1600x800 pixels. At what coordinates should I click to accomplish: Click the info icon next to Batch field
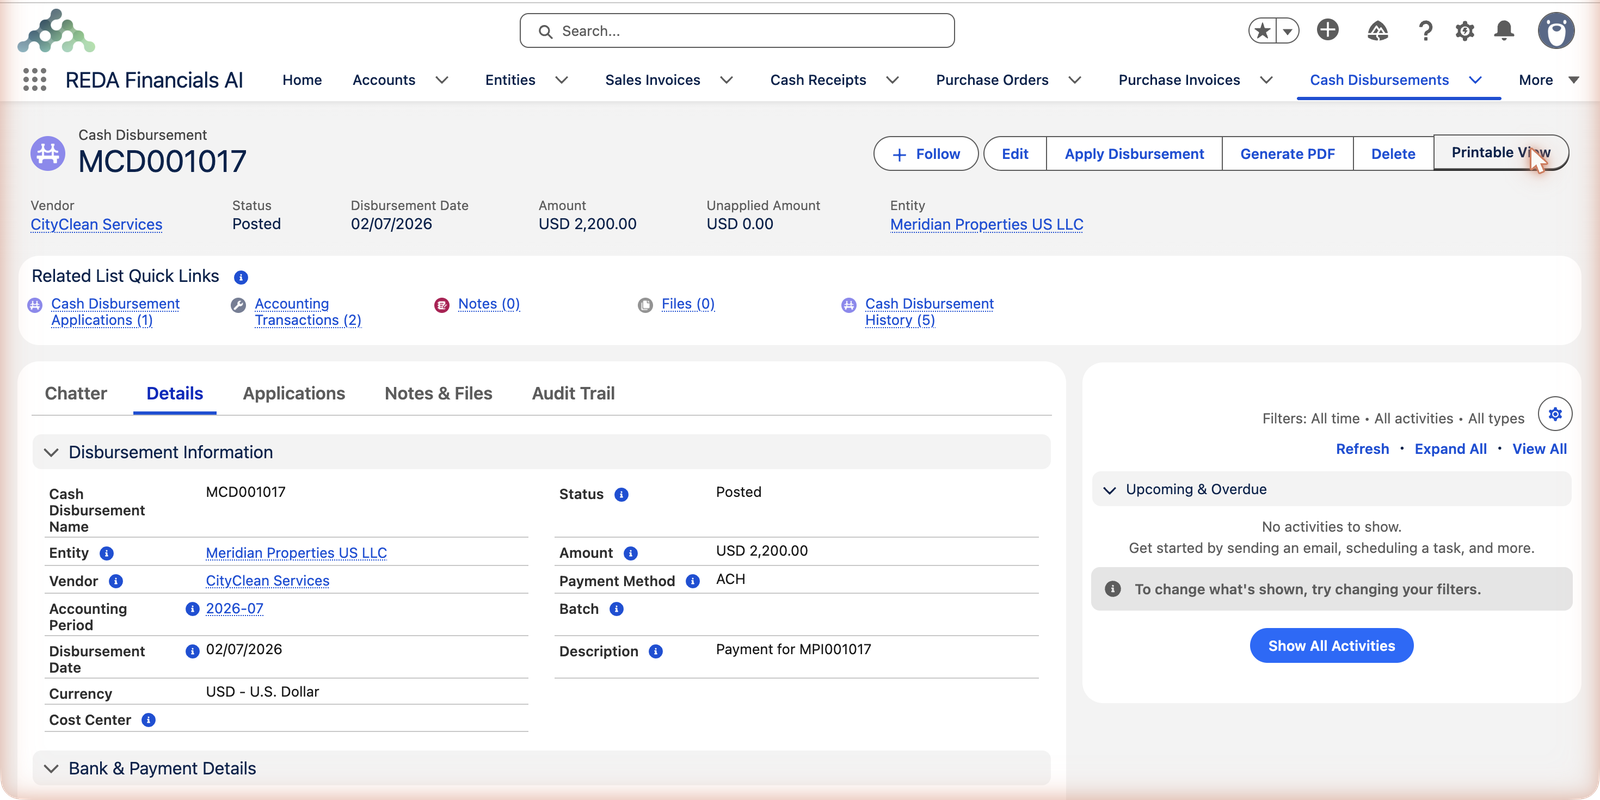[x=616, y=609]
